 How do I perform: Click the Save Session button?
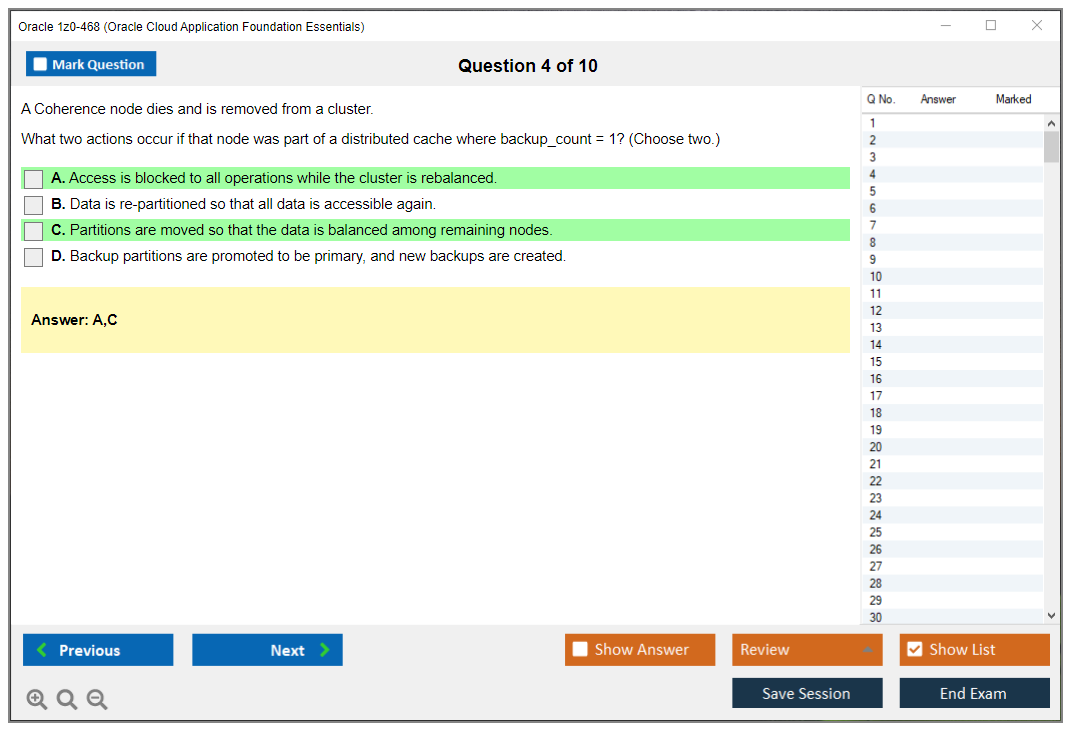(807, 692)
